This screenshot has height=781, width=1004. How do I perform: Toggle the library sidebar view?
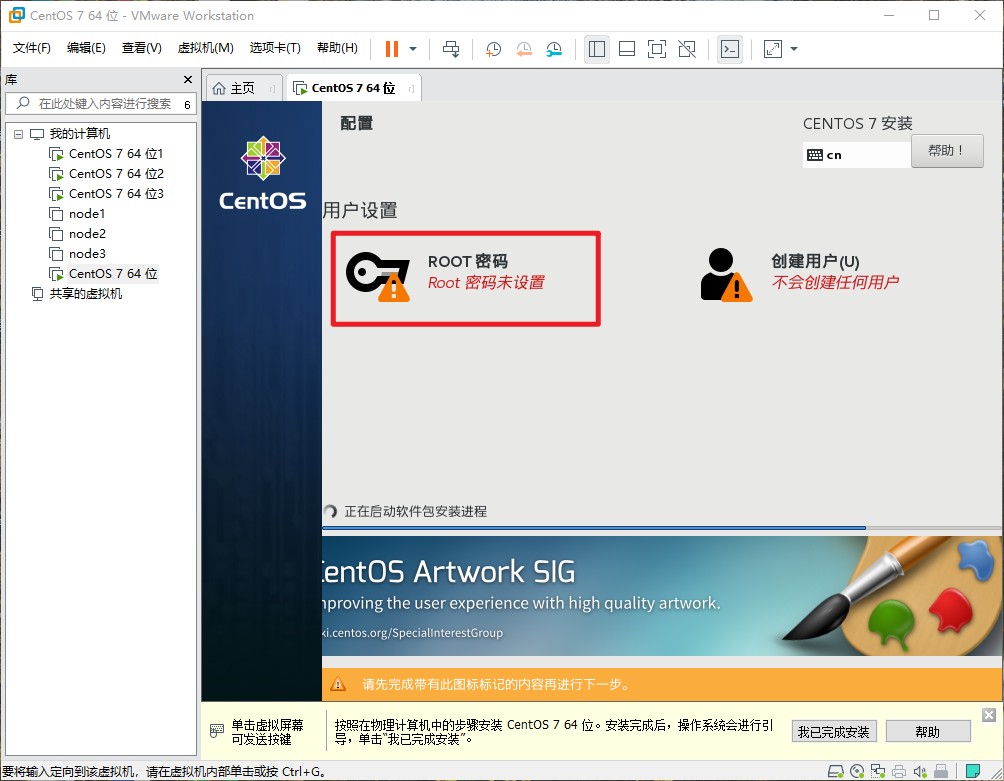tap(597, 49)
